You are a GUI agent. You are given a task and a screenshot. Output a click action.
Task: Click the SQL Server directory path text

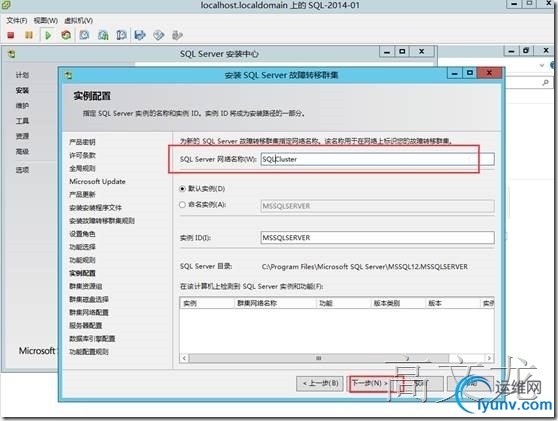coord(365,267)
